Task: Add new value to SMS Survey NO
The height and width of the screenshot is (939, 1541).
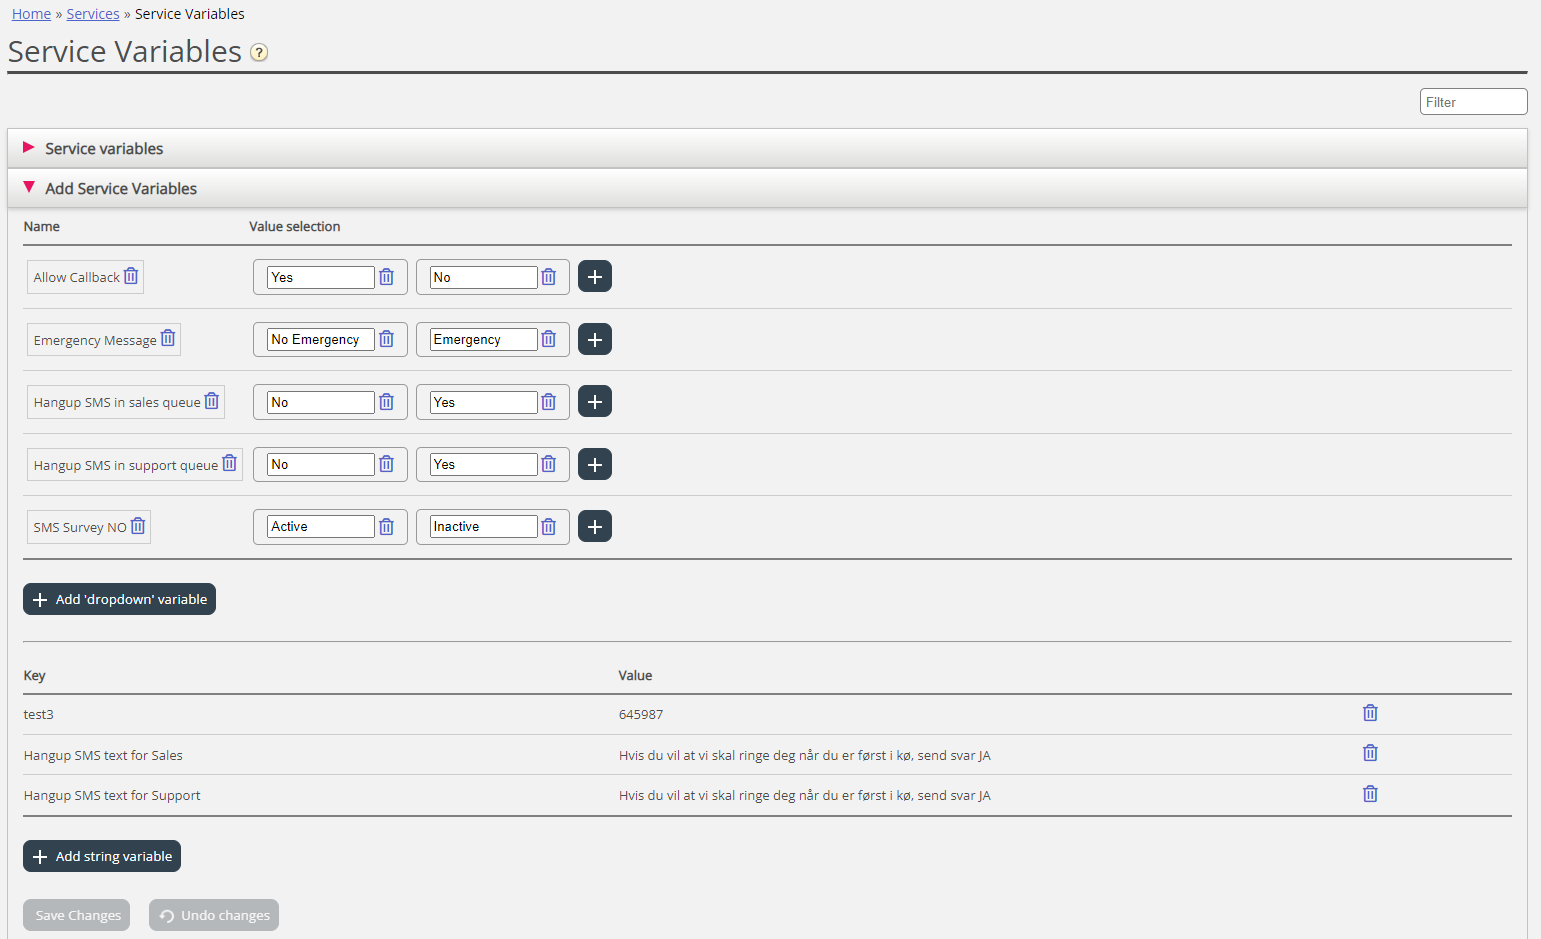Action: point(595,527)
